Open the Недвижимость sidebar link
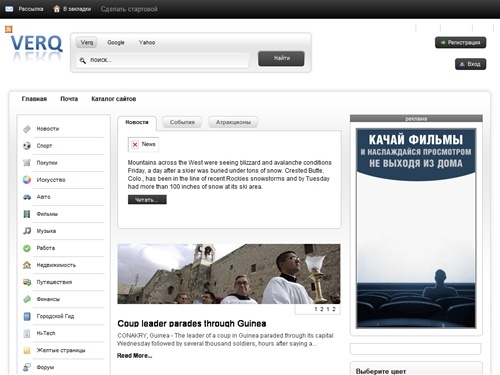 [x=56, y=265]
